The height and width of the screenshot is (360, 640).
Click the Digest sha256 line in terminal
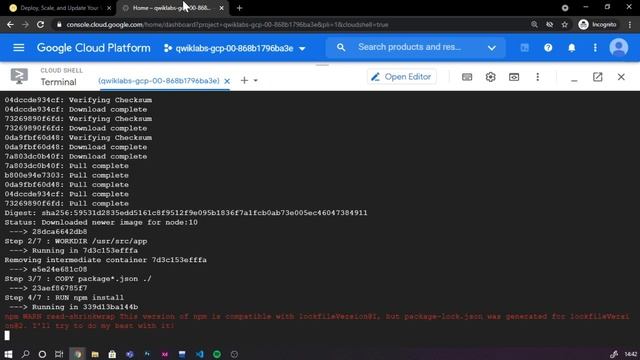(x=186, y=213)
